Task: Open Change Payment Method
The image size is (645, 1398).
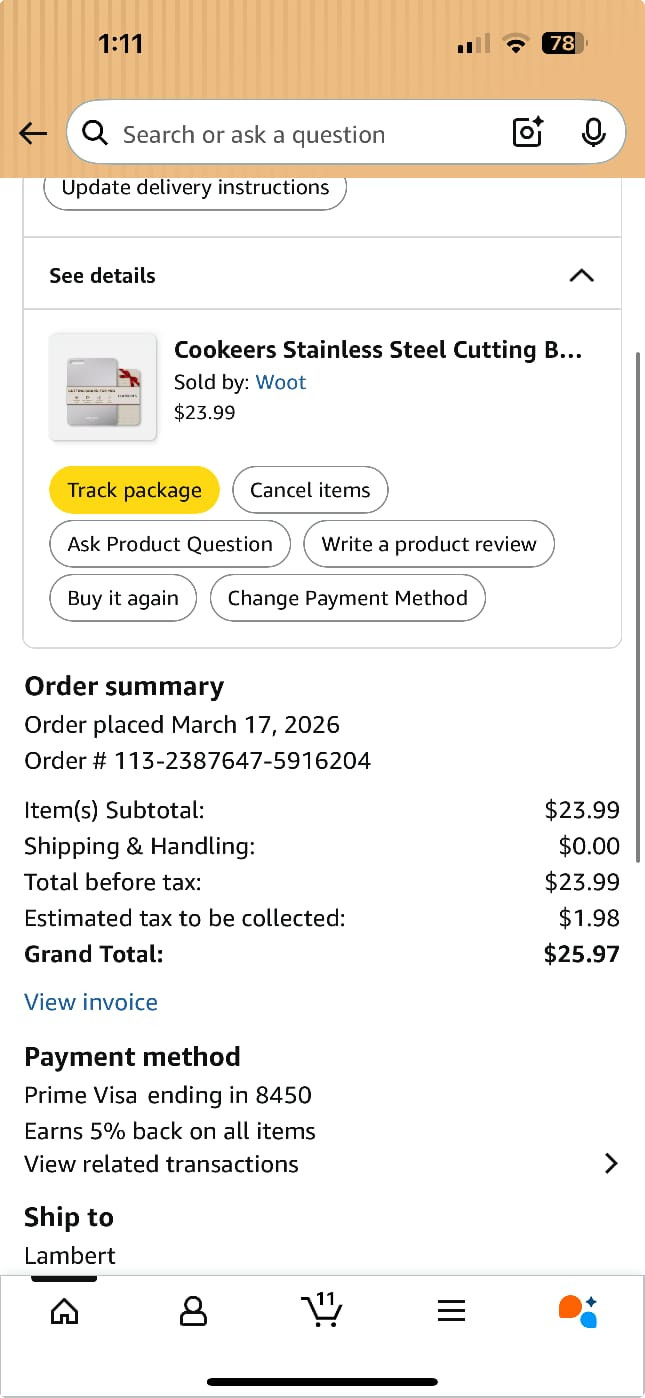Action: (347, 598)
